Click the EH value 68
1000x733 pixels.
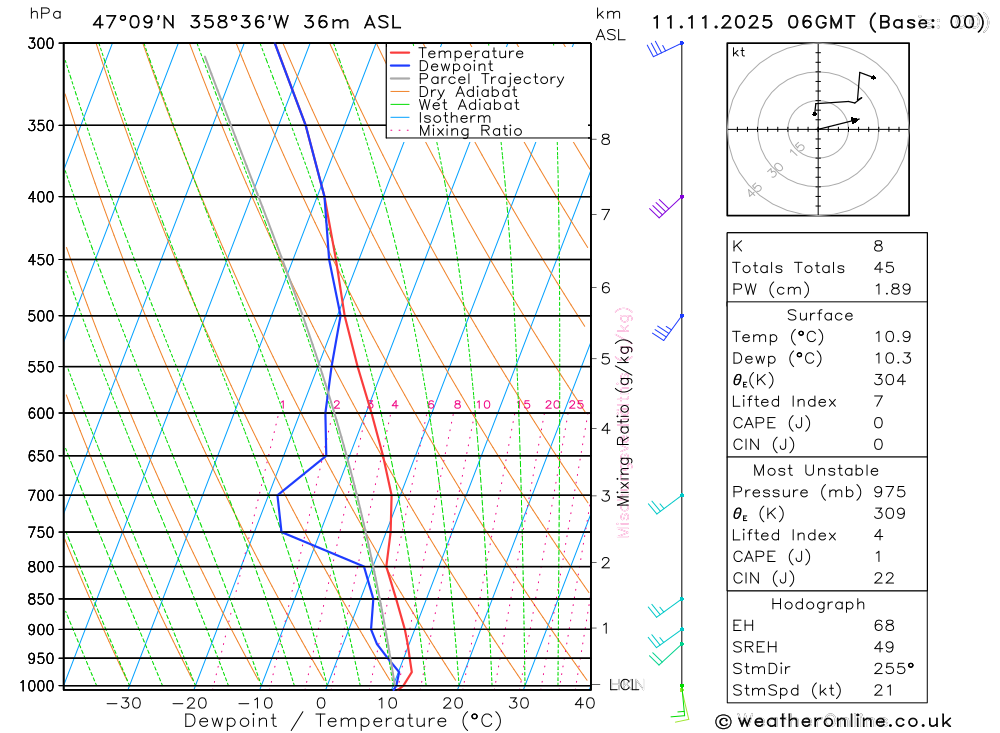pos(884,626)
